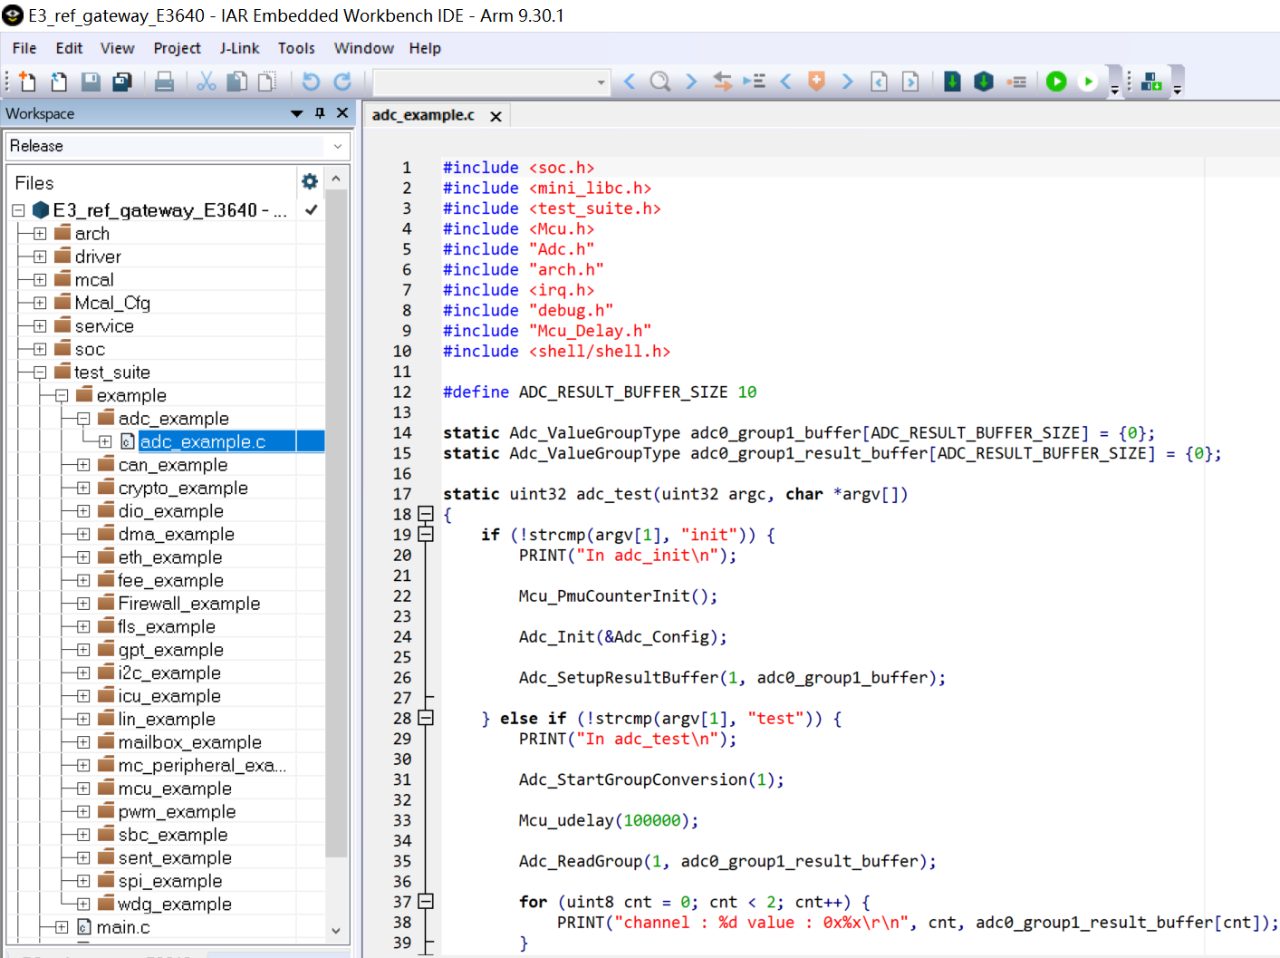Compile the file with the Compile icon
Image resolution: width=1280 pixels, height=958 pixels.
coord(952,82)
